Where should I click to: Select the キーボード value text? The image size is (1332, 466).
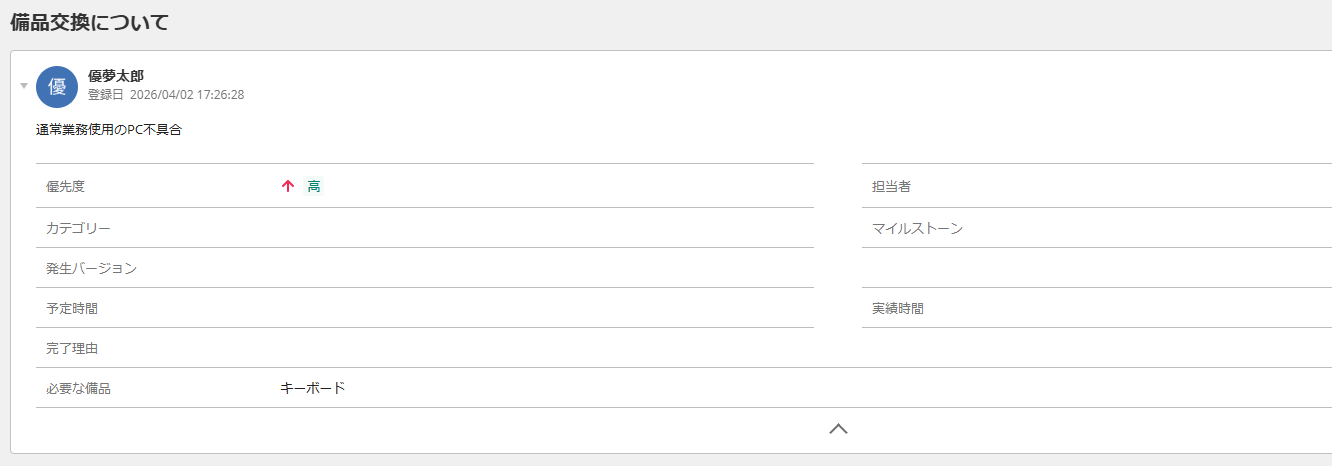313,388
